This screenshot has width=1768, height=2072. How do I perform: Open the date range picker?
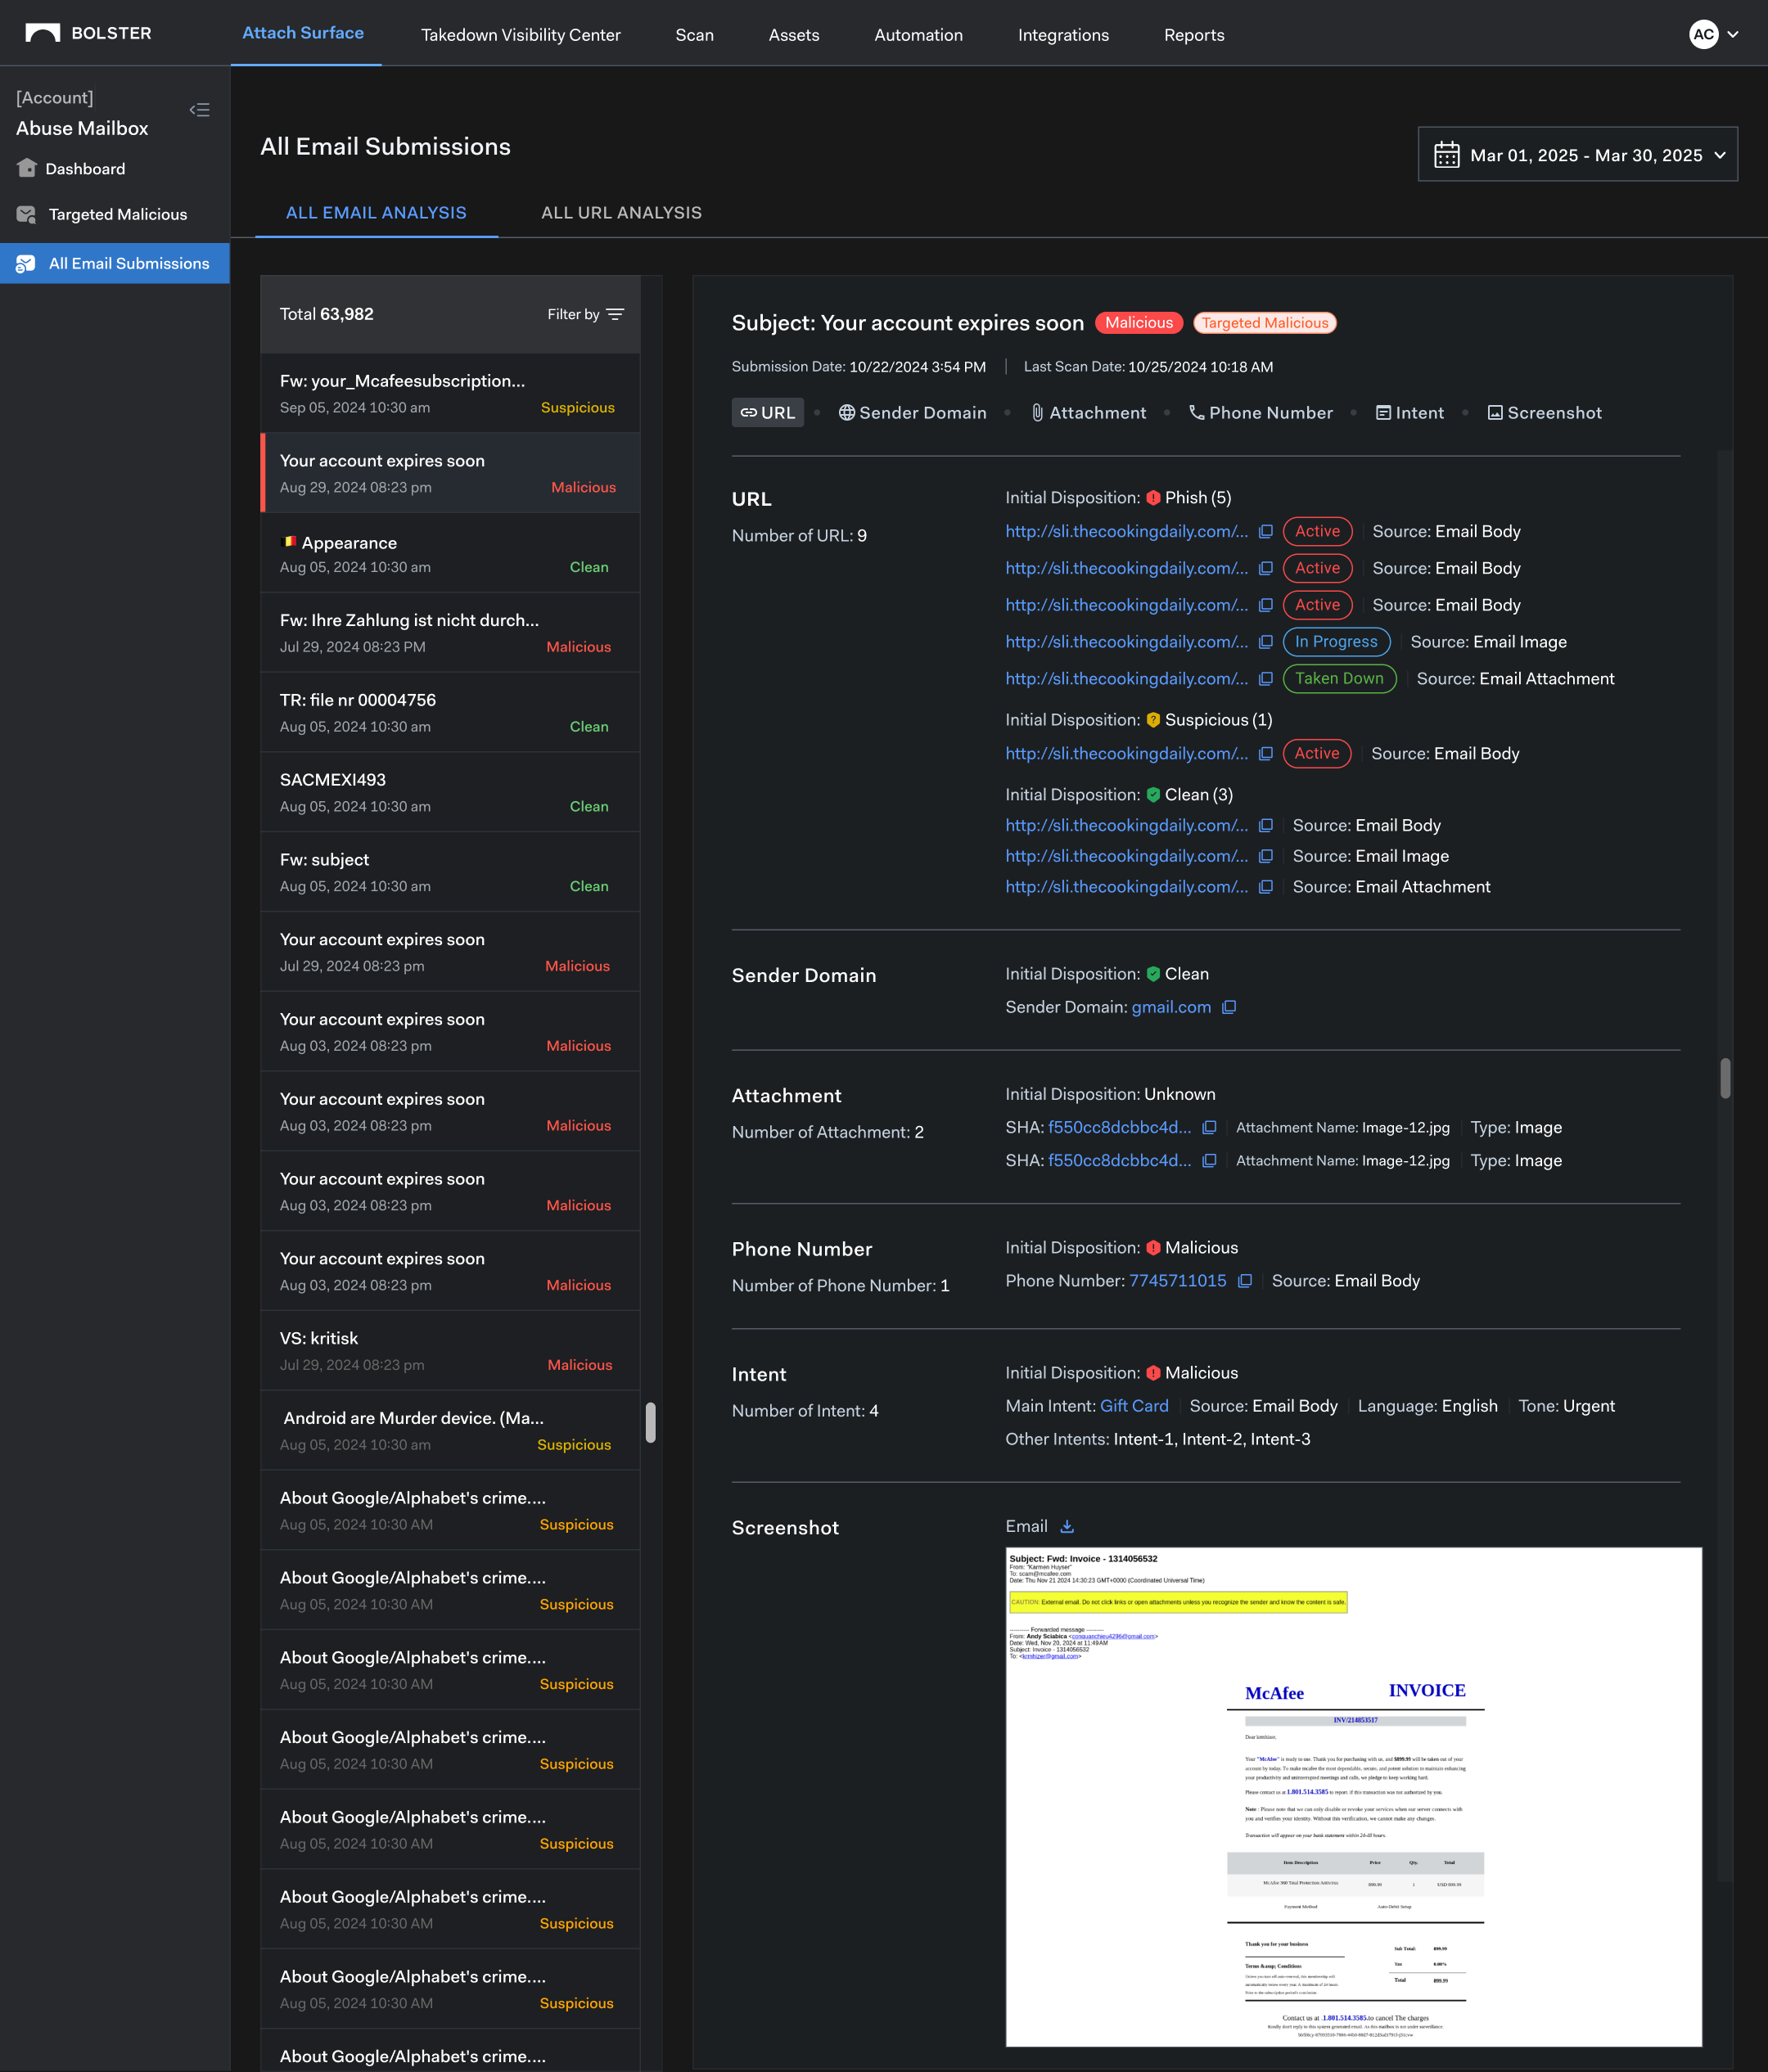coord(1577,155)
